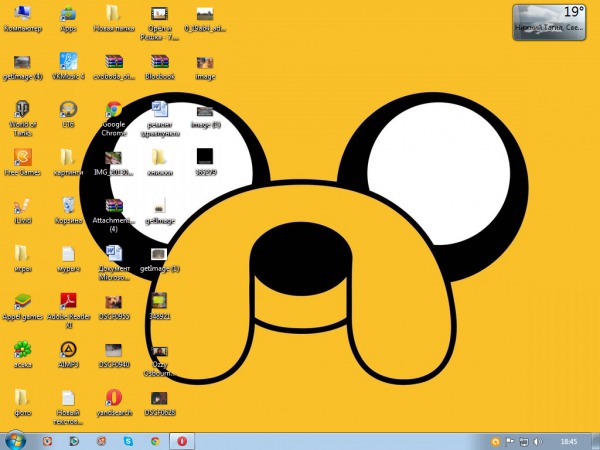This screenshot has width=600, height=450.
Task: Open the volume speaker tray icon
Action: tap(538, 442)
